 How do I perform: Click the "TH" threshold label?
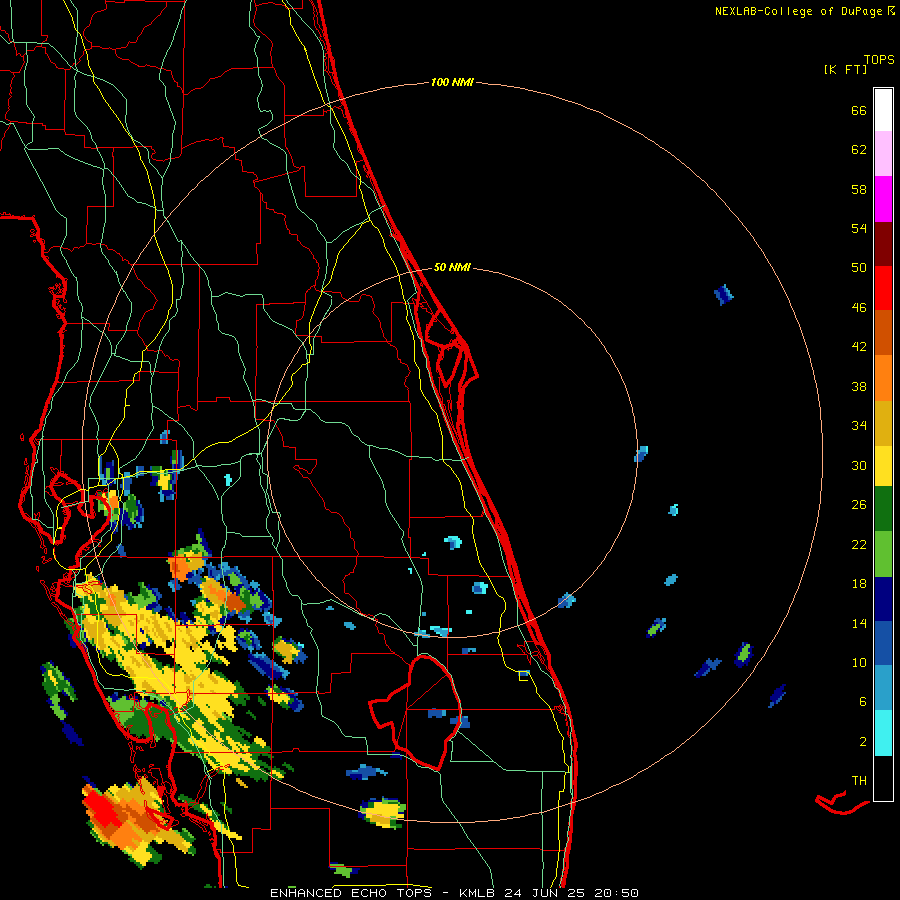coord(859,781)
